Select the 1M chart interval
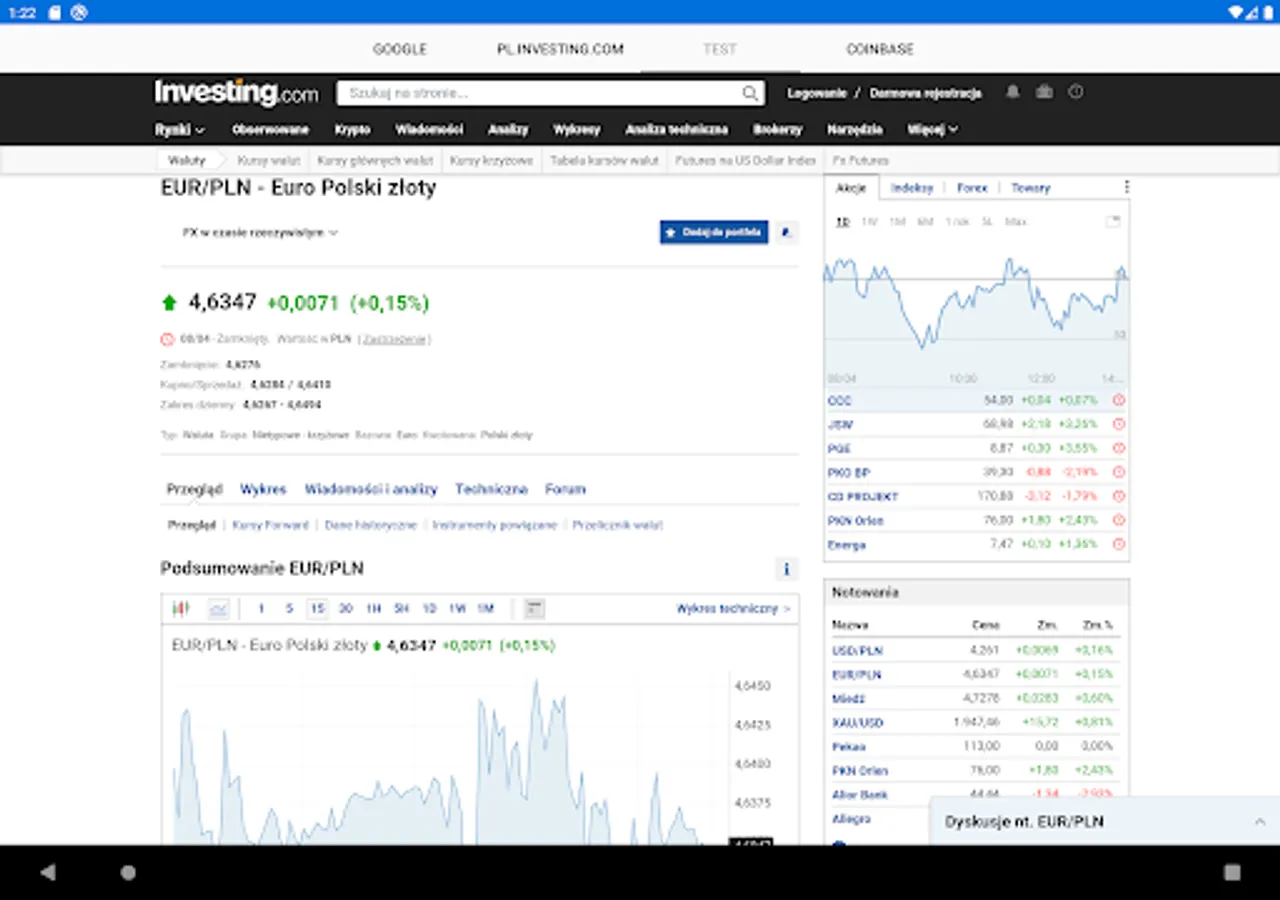 [485, 608]
